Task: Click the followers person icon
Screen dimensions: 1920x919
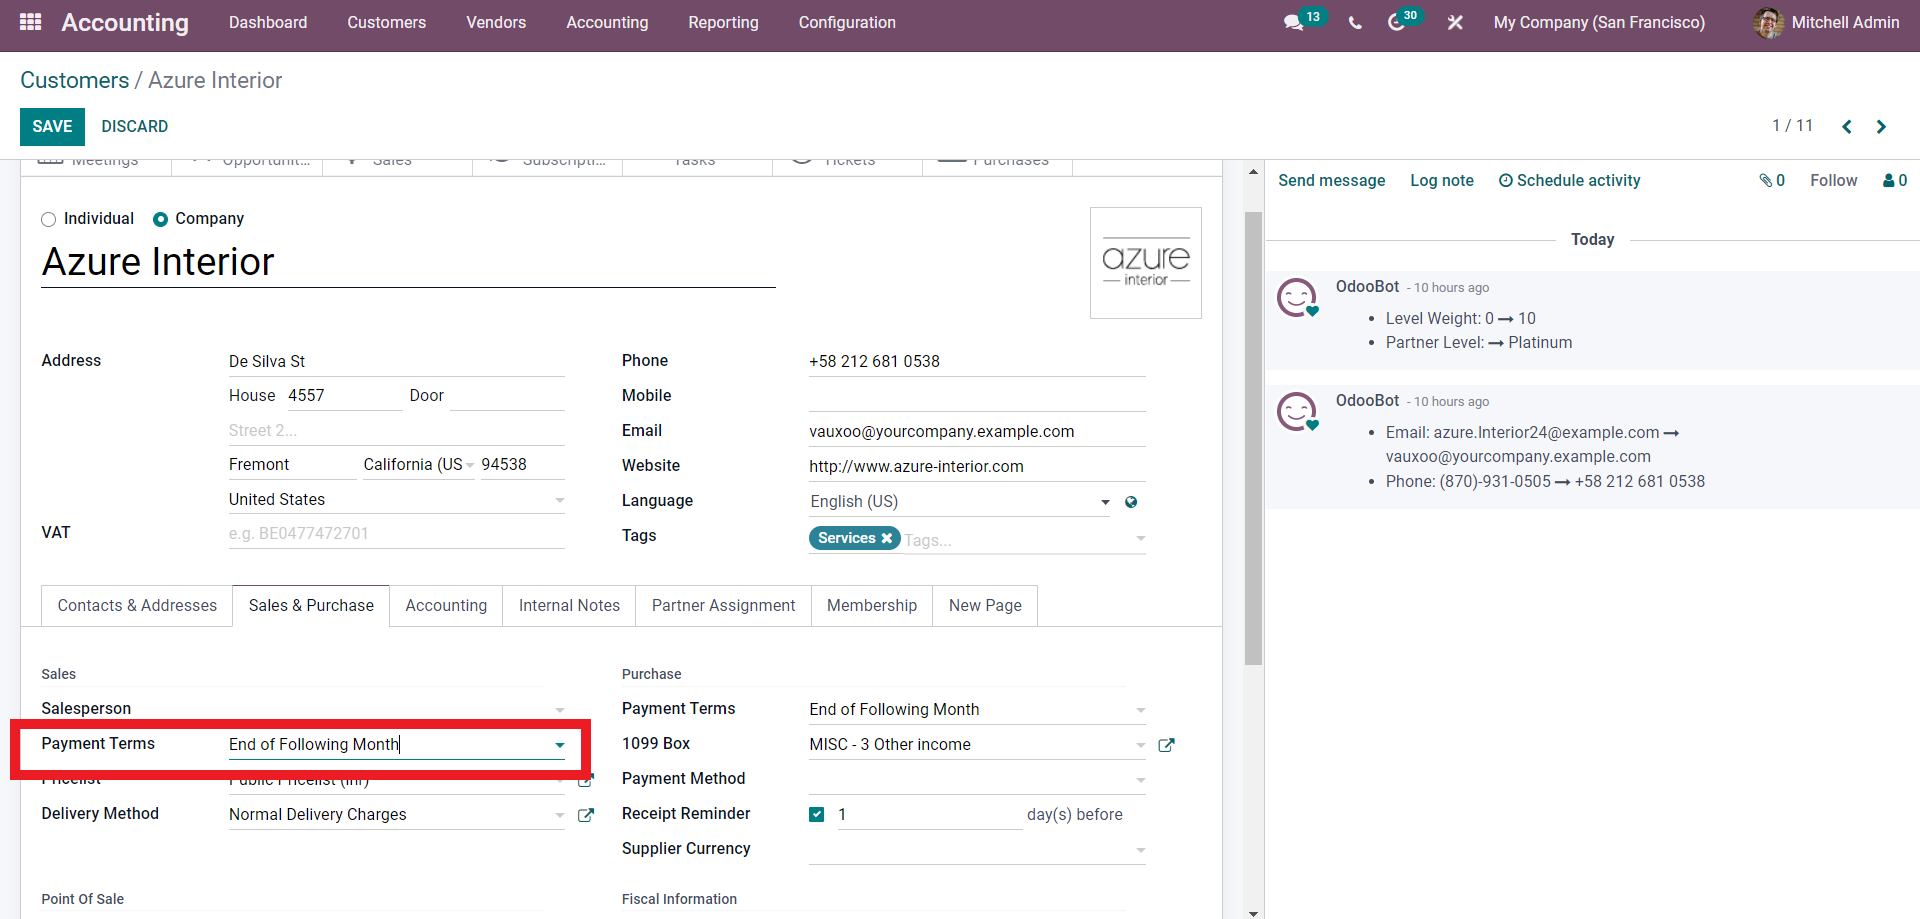Action: 1889,181
